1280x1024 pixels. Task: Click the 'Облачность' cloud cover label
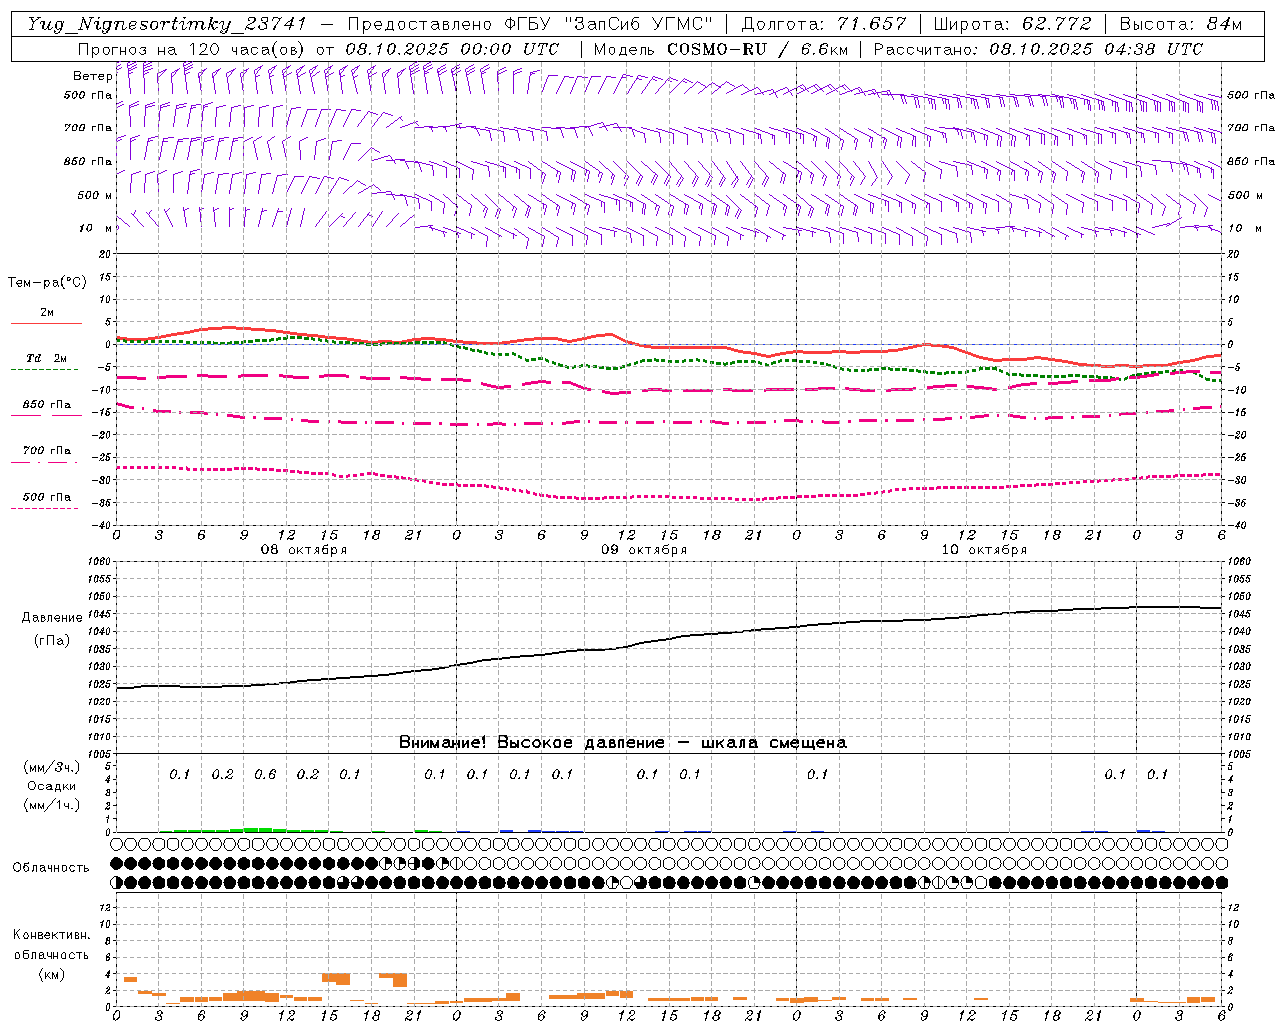(51, 868)
